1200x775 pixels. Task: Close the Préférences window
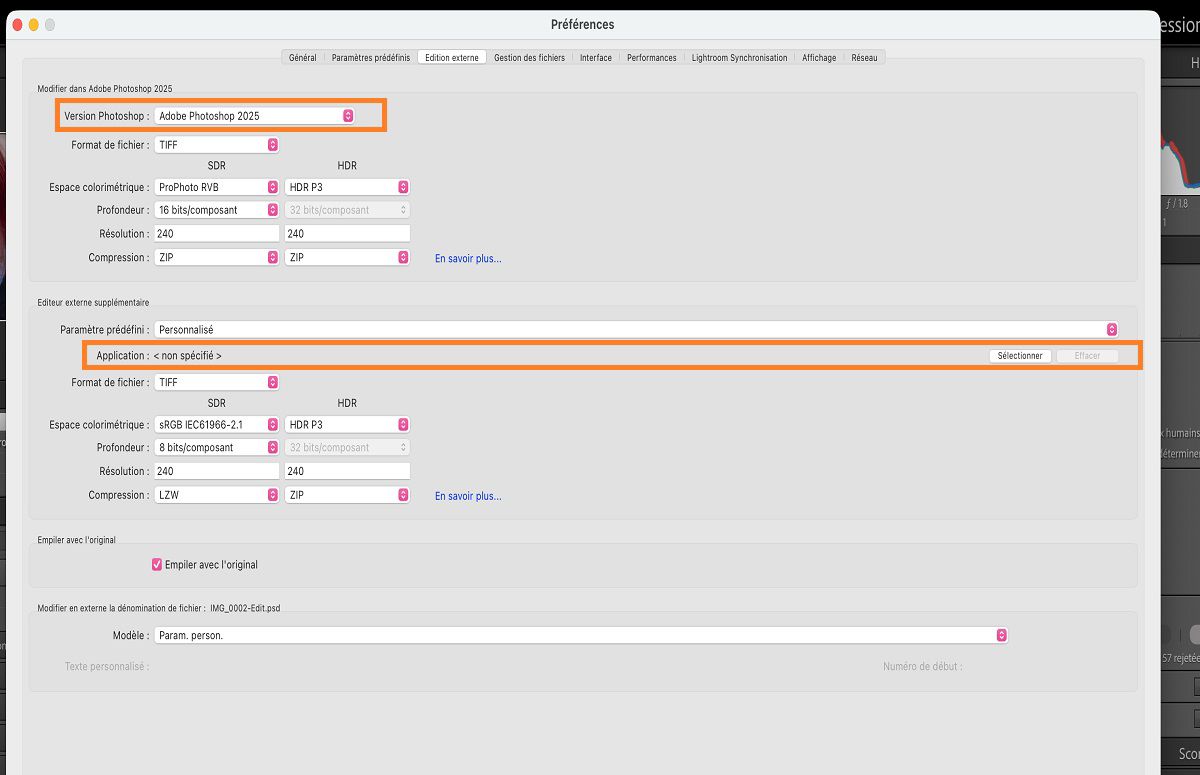[16, 24]
